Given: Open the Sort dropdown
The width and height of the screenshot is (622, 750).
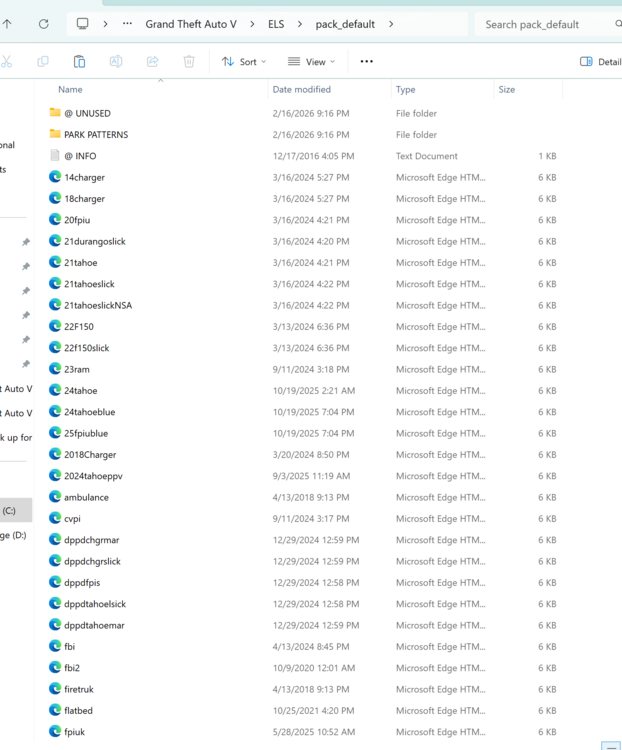Looking at the screenshot, I should pos(244,62).
